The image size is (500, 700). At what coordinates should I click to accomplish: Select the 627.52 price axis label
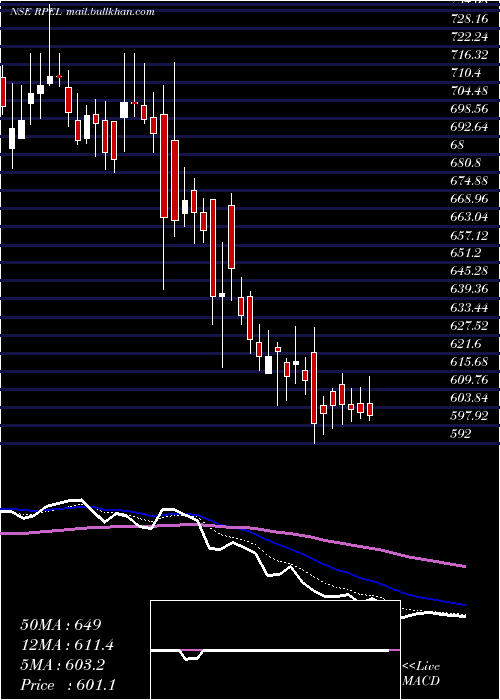(x=469, y=325)
